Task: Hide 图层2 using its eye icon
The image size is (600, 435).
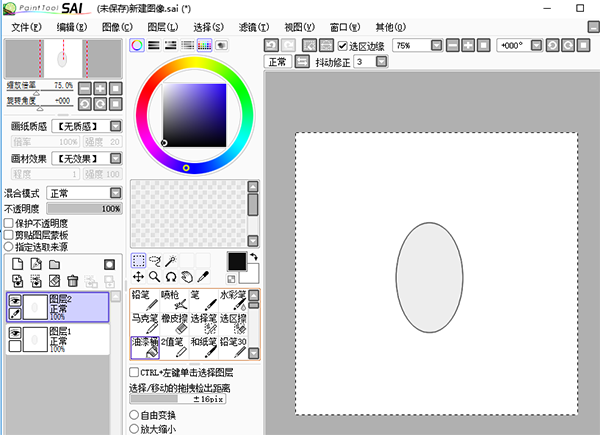Action: click(x=15, y=300)
